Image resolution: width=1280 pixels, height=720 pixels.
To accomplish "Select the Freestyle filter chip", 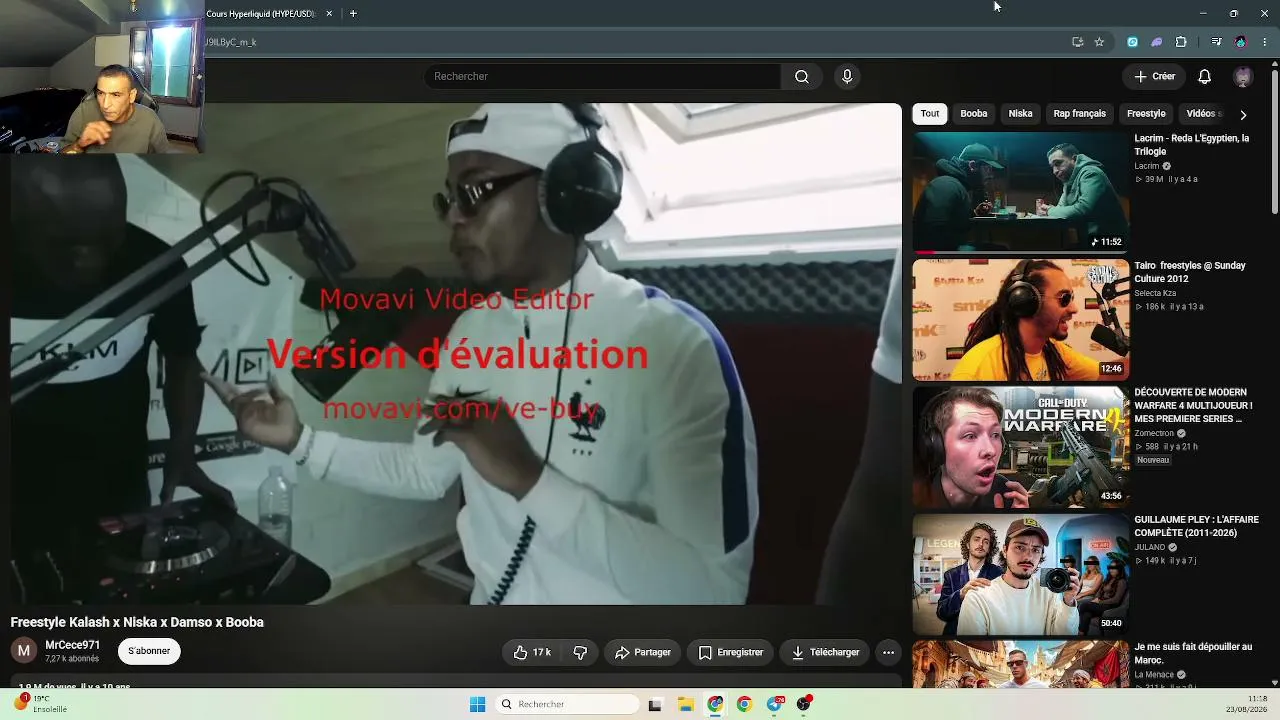I will click(x=1146, y=114).
